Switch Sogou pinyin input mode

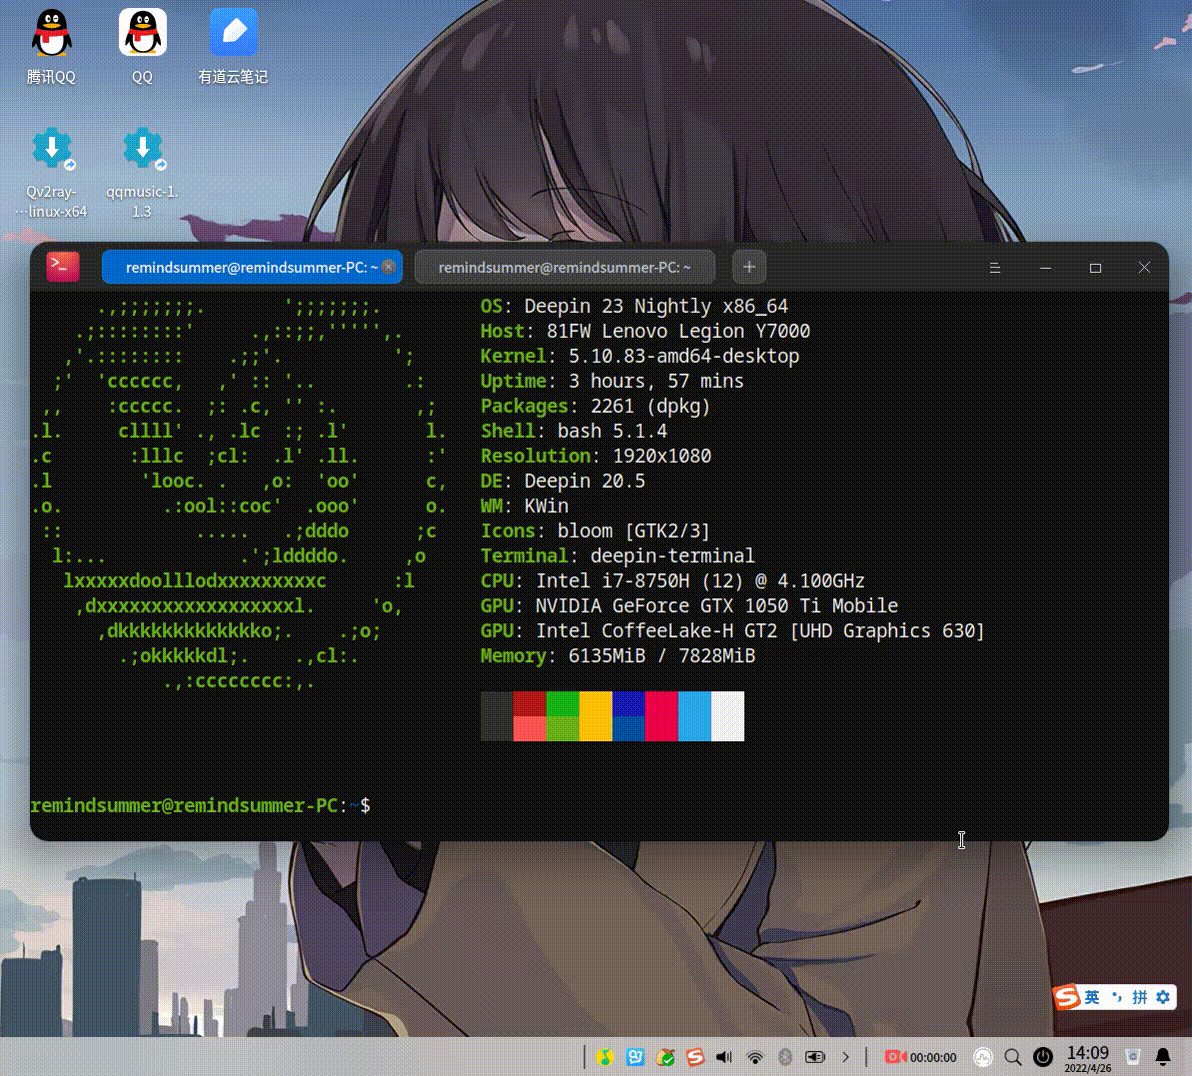point(1139,997)
